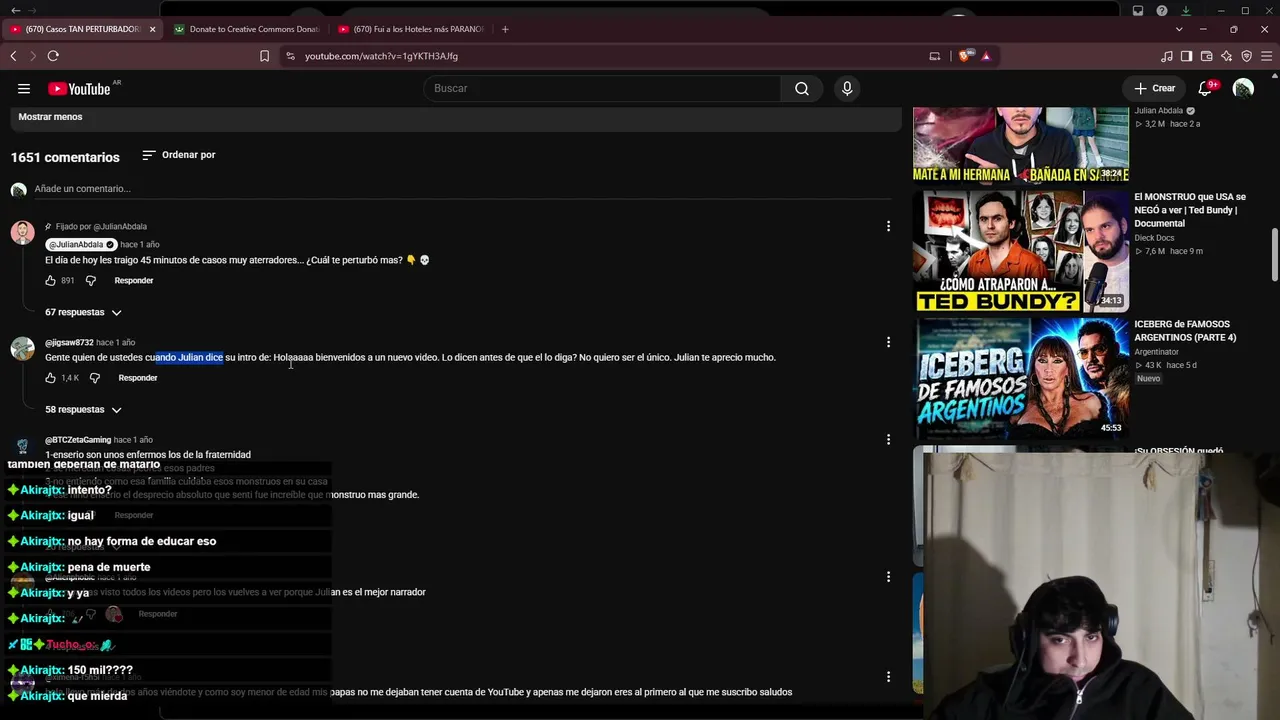Screen dimensions: 1280x720
Task: Open the @BTCZetaGaming profile name
Action: [x=78, y=440]
